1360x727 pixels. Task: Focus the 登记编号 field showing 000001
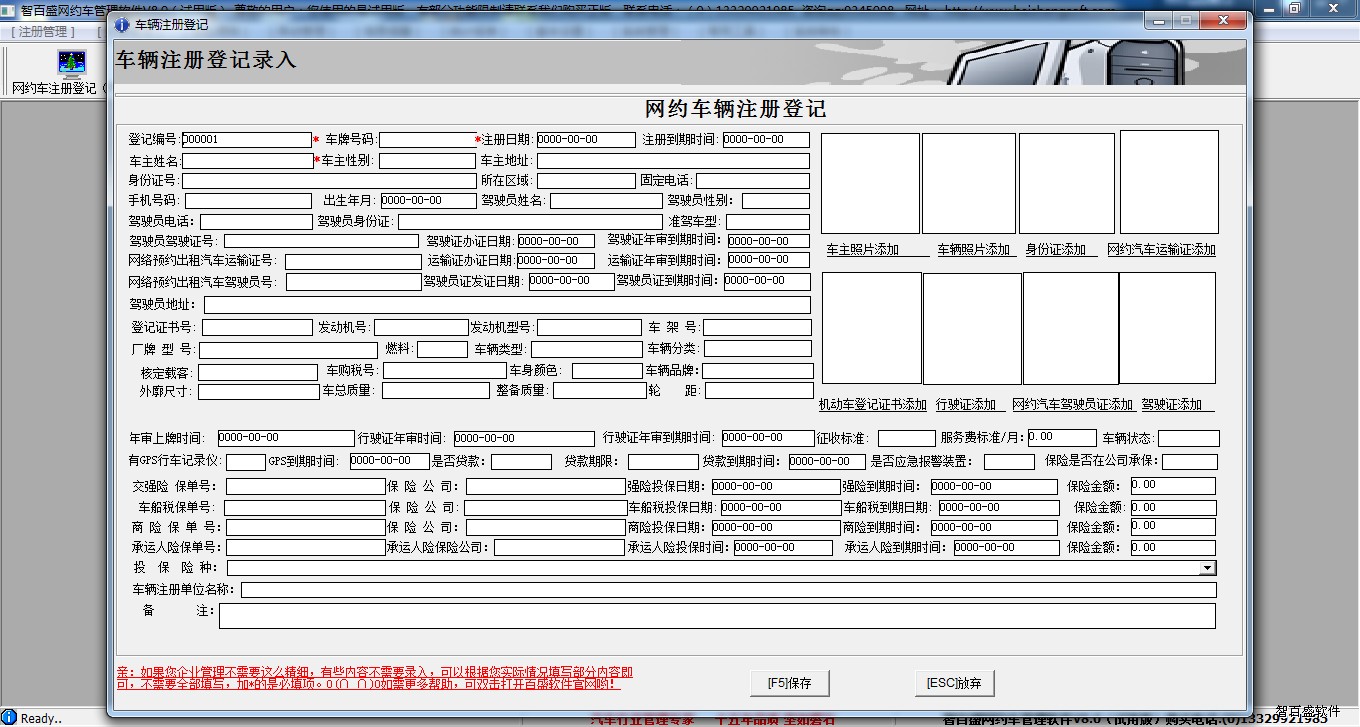(x=247, y=140)
